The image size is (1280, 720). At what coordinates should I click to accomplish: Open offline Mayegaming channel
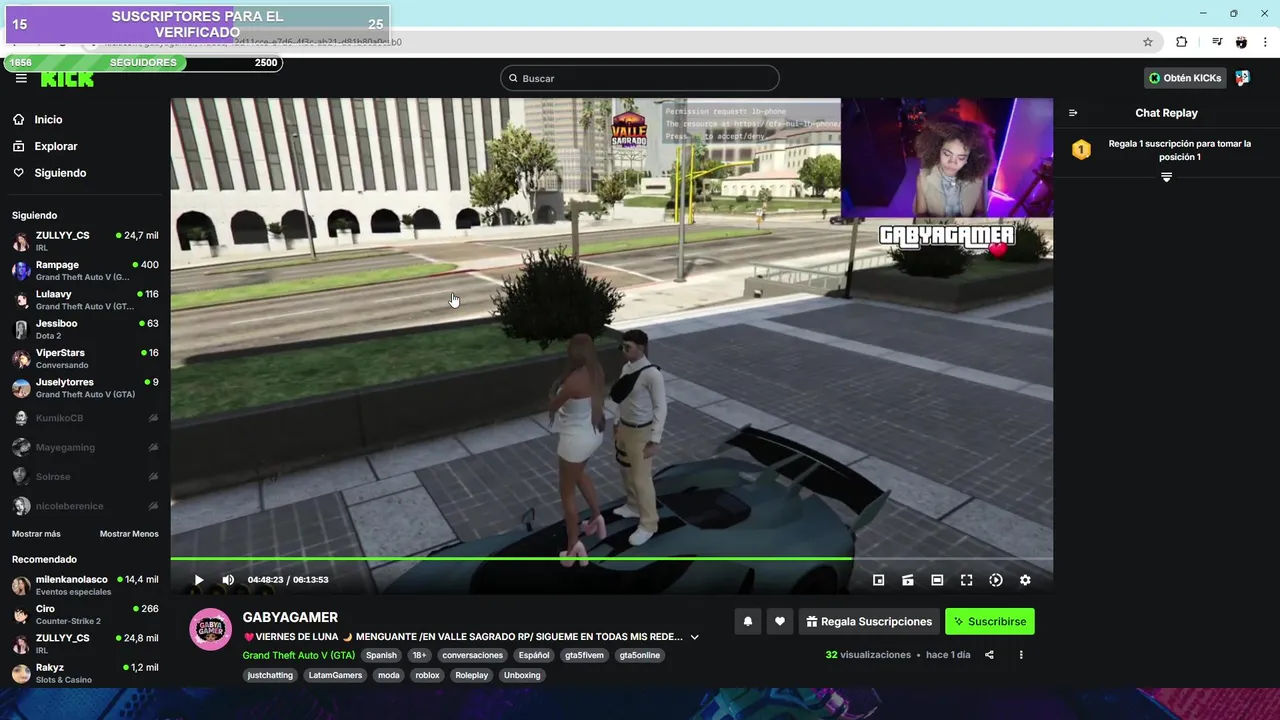(x=85, y=447)
